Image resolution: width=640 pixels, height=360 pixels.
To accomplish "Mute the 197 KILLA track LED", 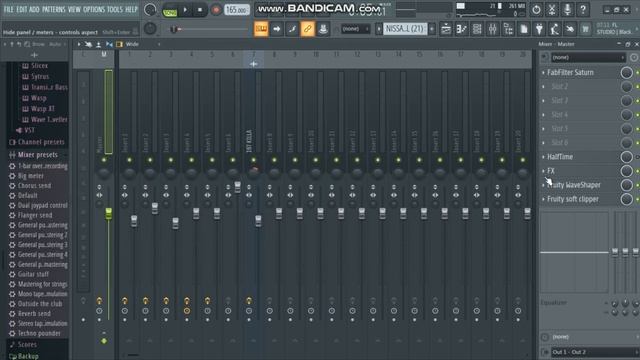I will point(253,160).
